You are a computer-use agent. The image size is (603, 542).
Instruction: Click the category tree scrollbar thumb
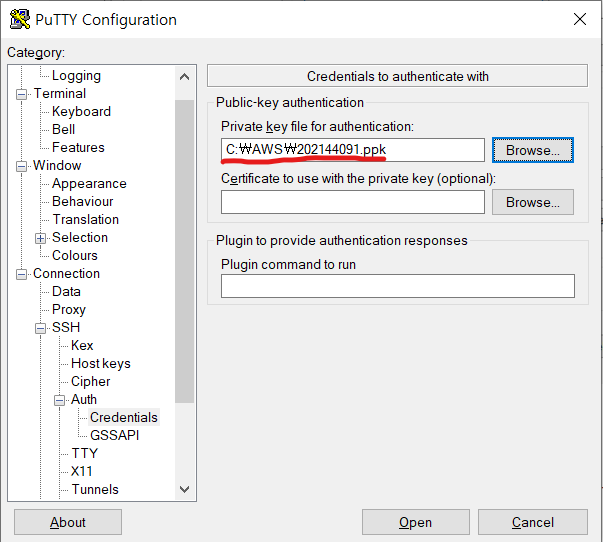(x=184, y=252)
